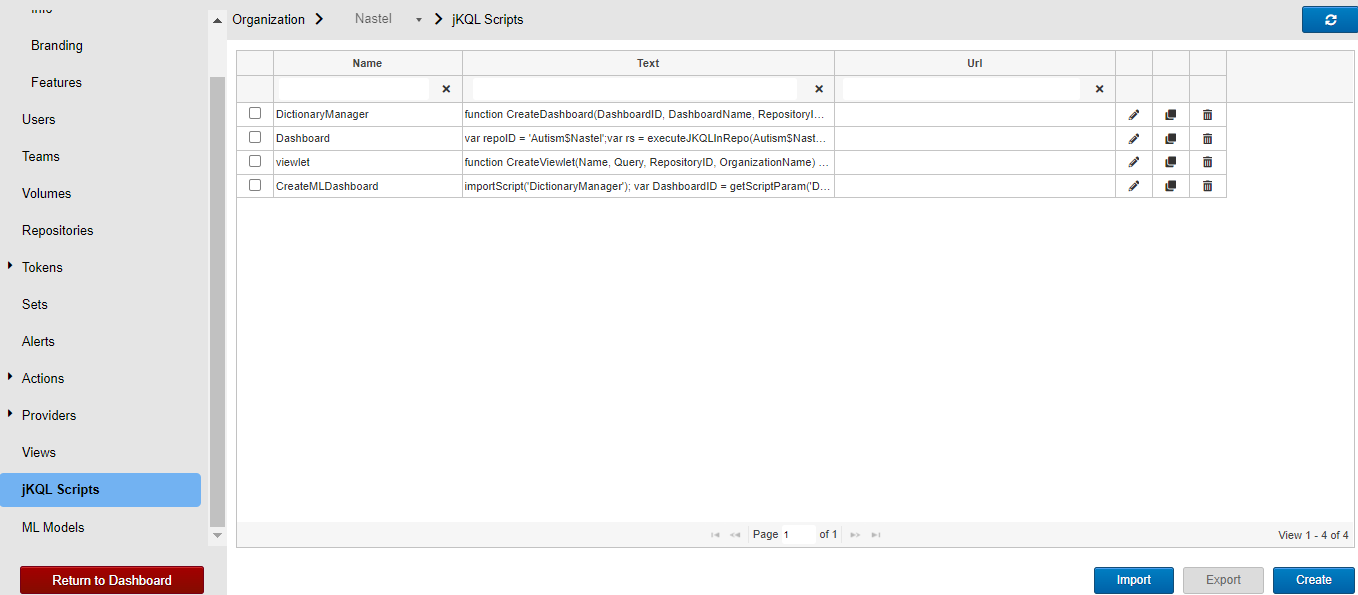Image resolution: width=1358 pixels, height=595 pixels.
Task: Click the Create button
Action: point(1314,580)
